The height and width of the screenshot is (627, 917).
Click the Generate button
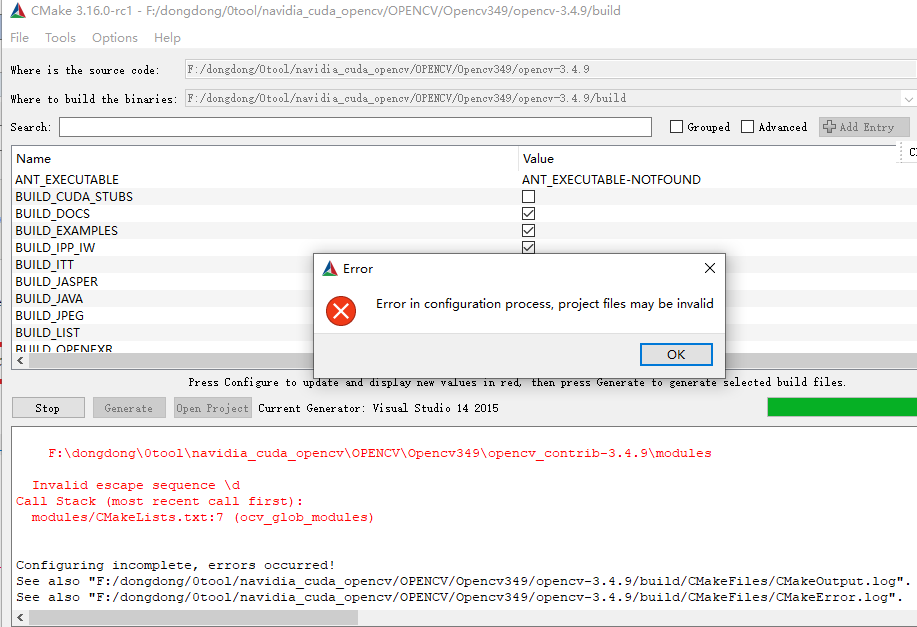coord(129,408)
